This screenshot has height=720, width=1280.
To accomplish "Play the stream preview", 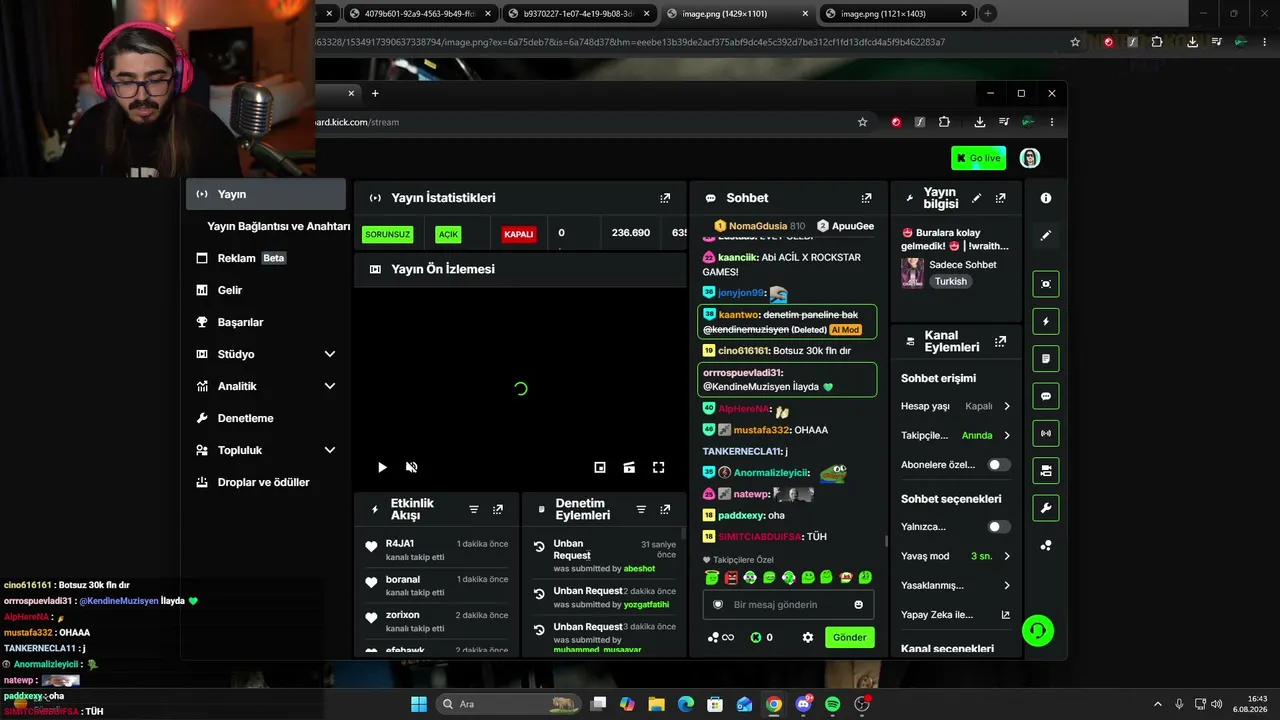I will 382,467.
